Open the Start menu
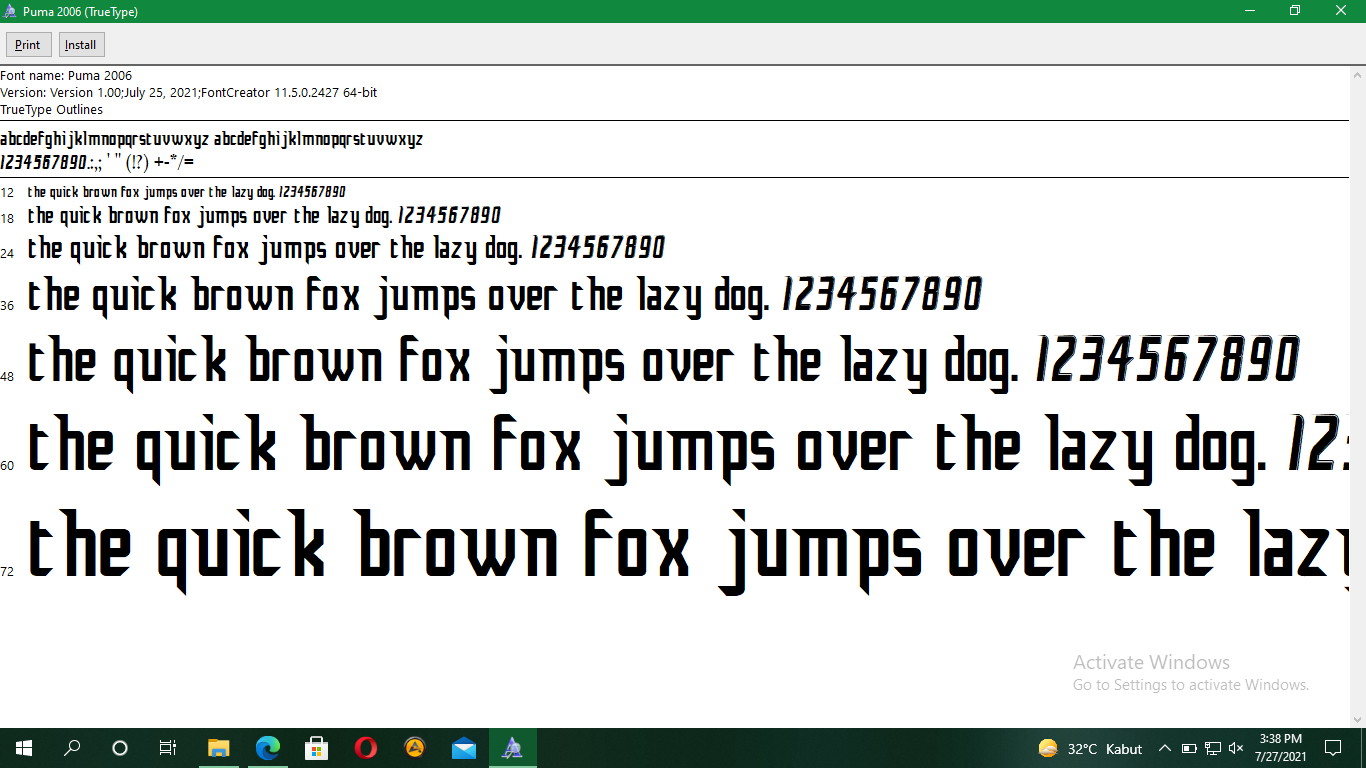This screenshot has height=768, width=1366. click(21, 747)
